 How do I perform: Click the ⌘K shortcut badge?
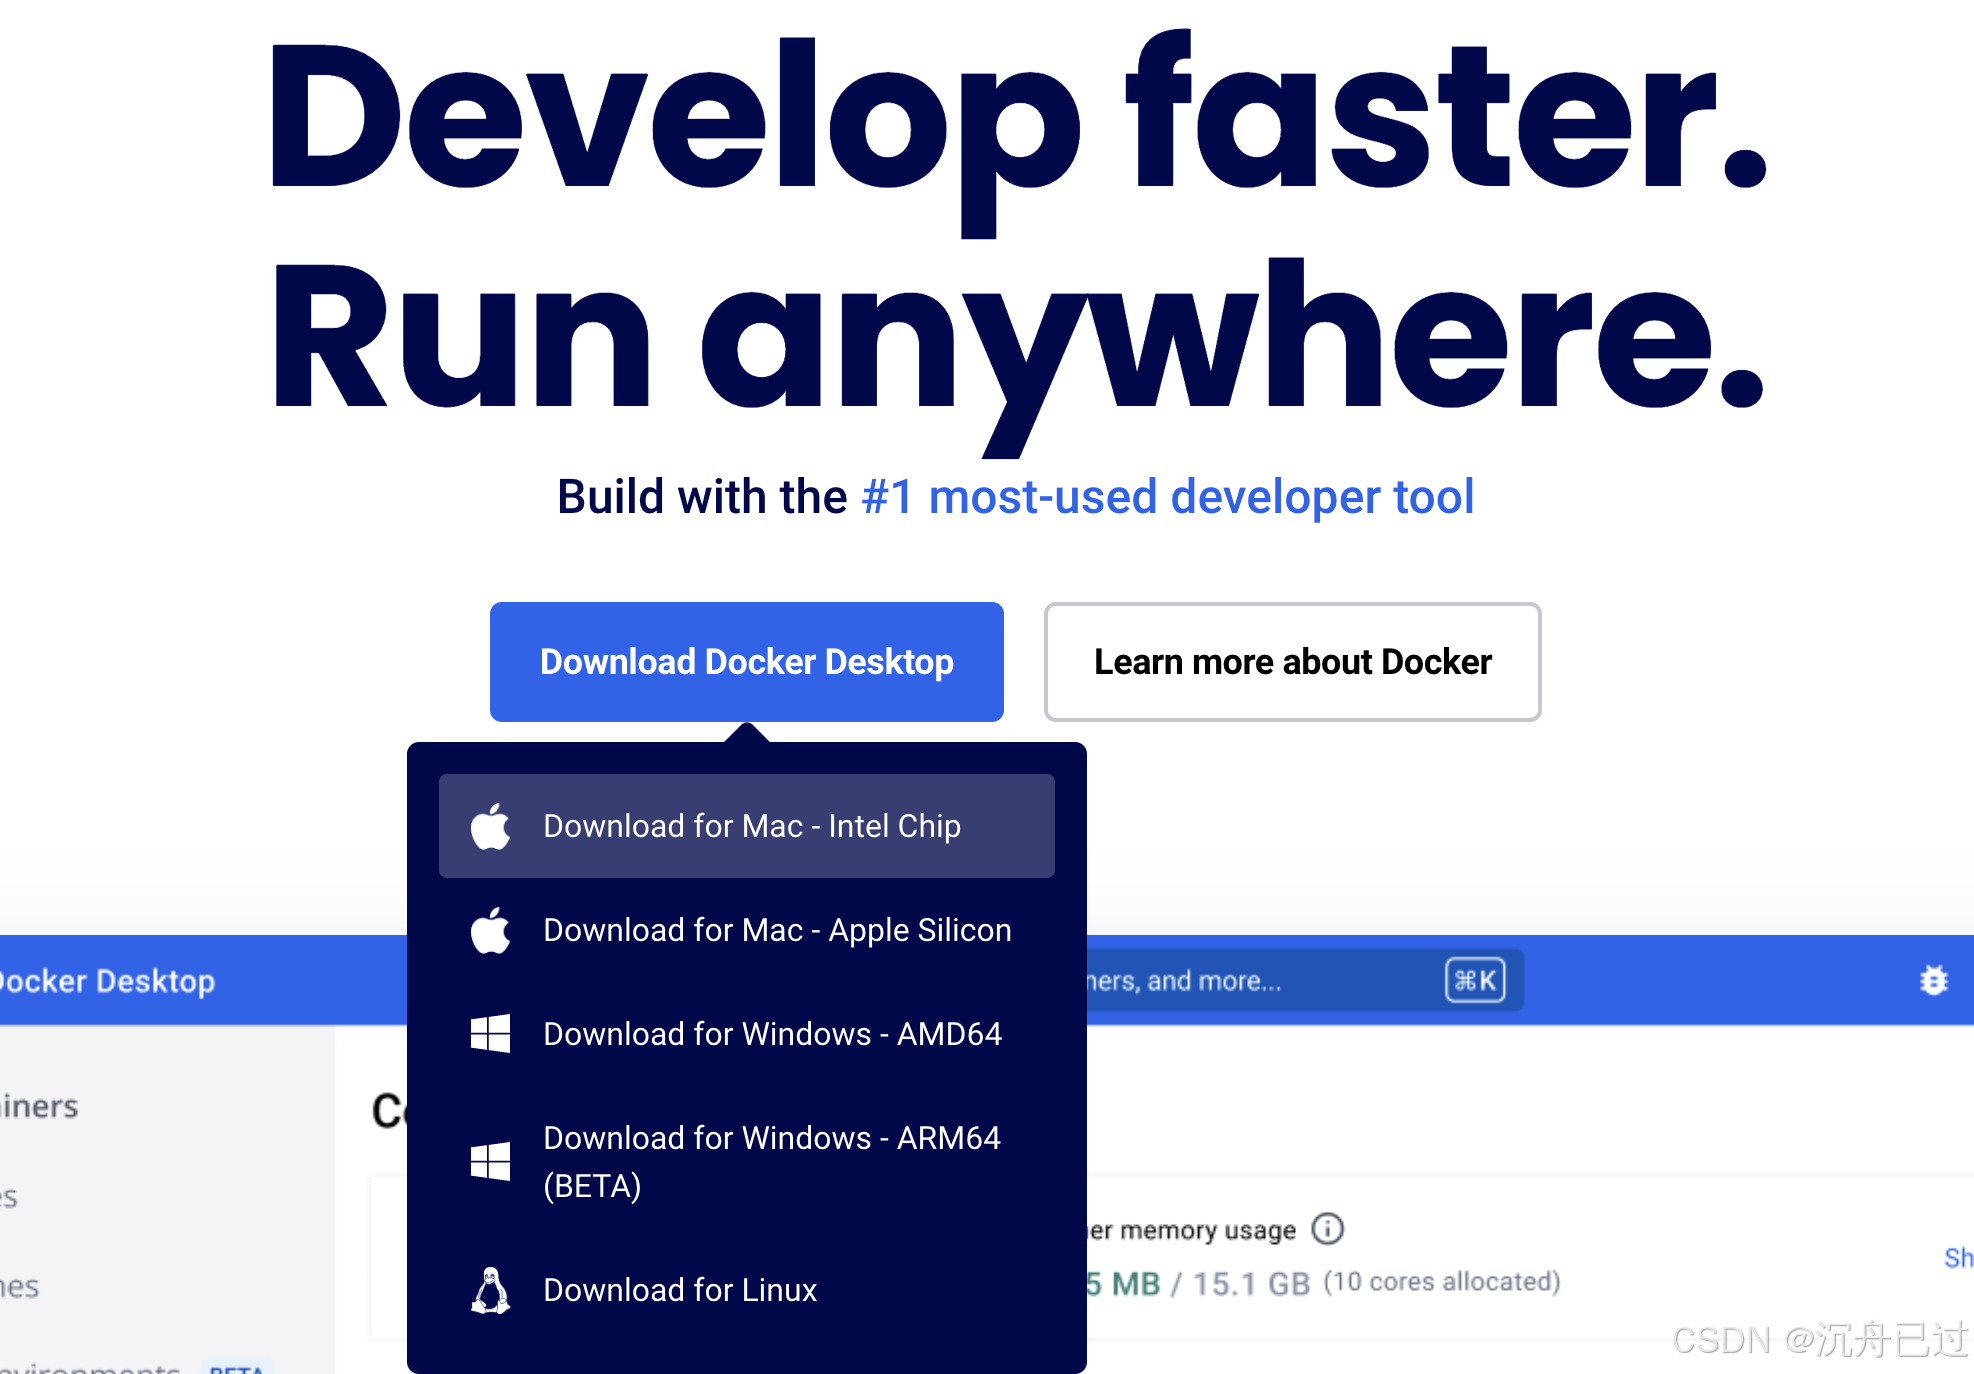(x=1475, y=980)
